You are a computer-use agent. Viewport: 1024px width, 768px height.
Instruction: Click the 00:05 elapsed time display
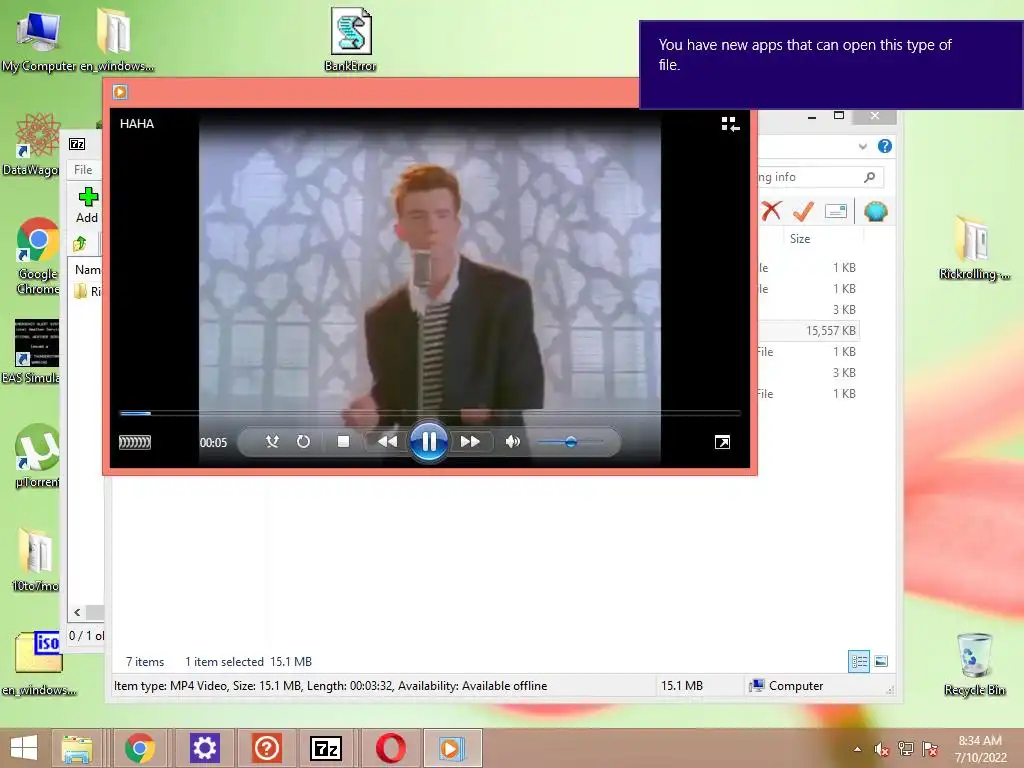coord(214,443)
